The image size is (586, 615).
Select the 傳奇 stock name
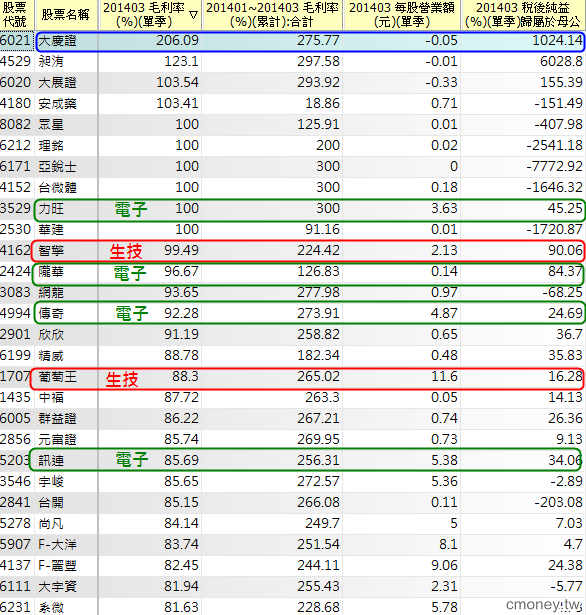click(51, 314)
